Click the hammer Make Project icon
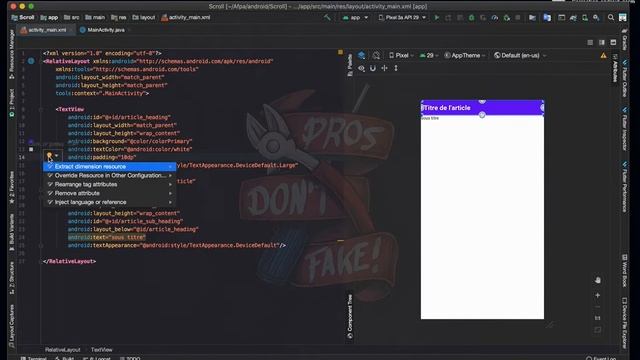This screenshot has height=360, width=640. pos(327,18)
